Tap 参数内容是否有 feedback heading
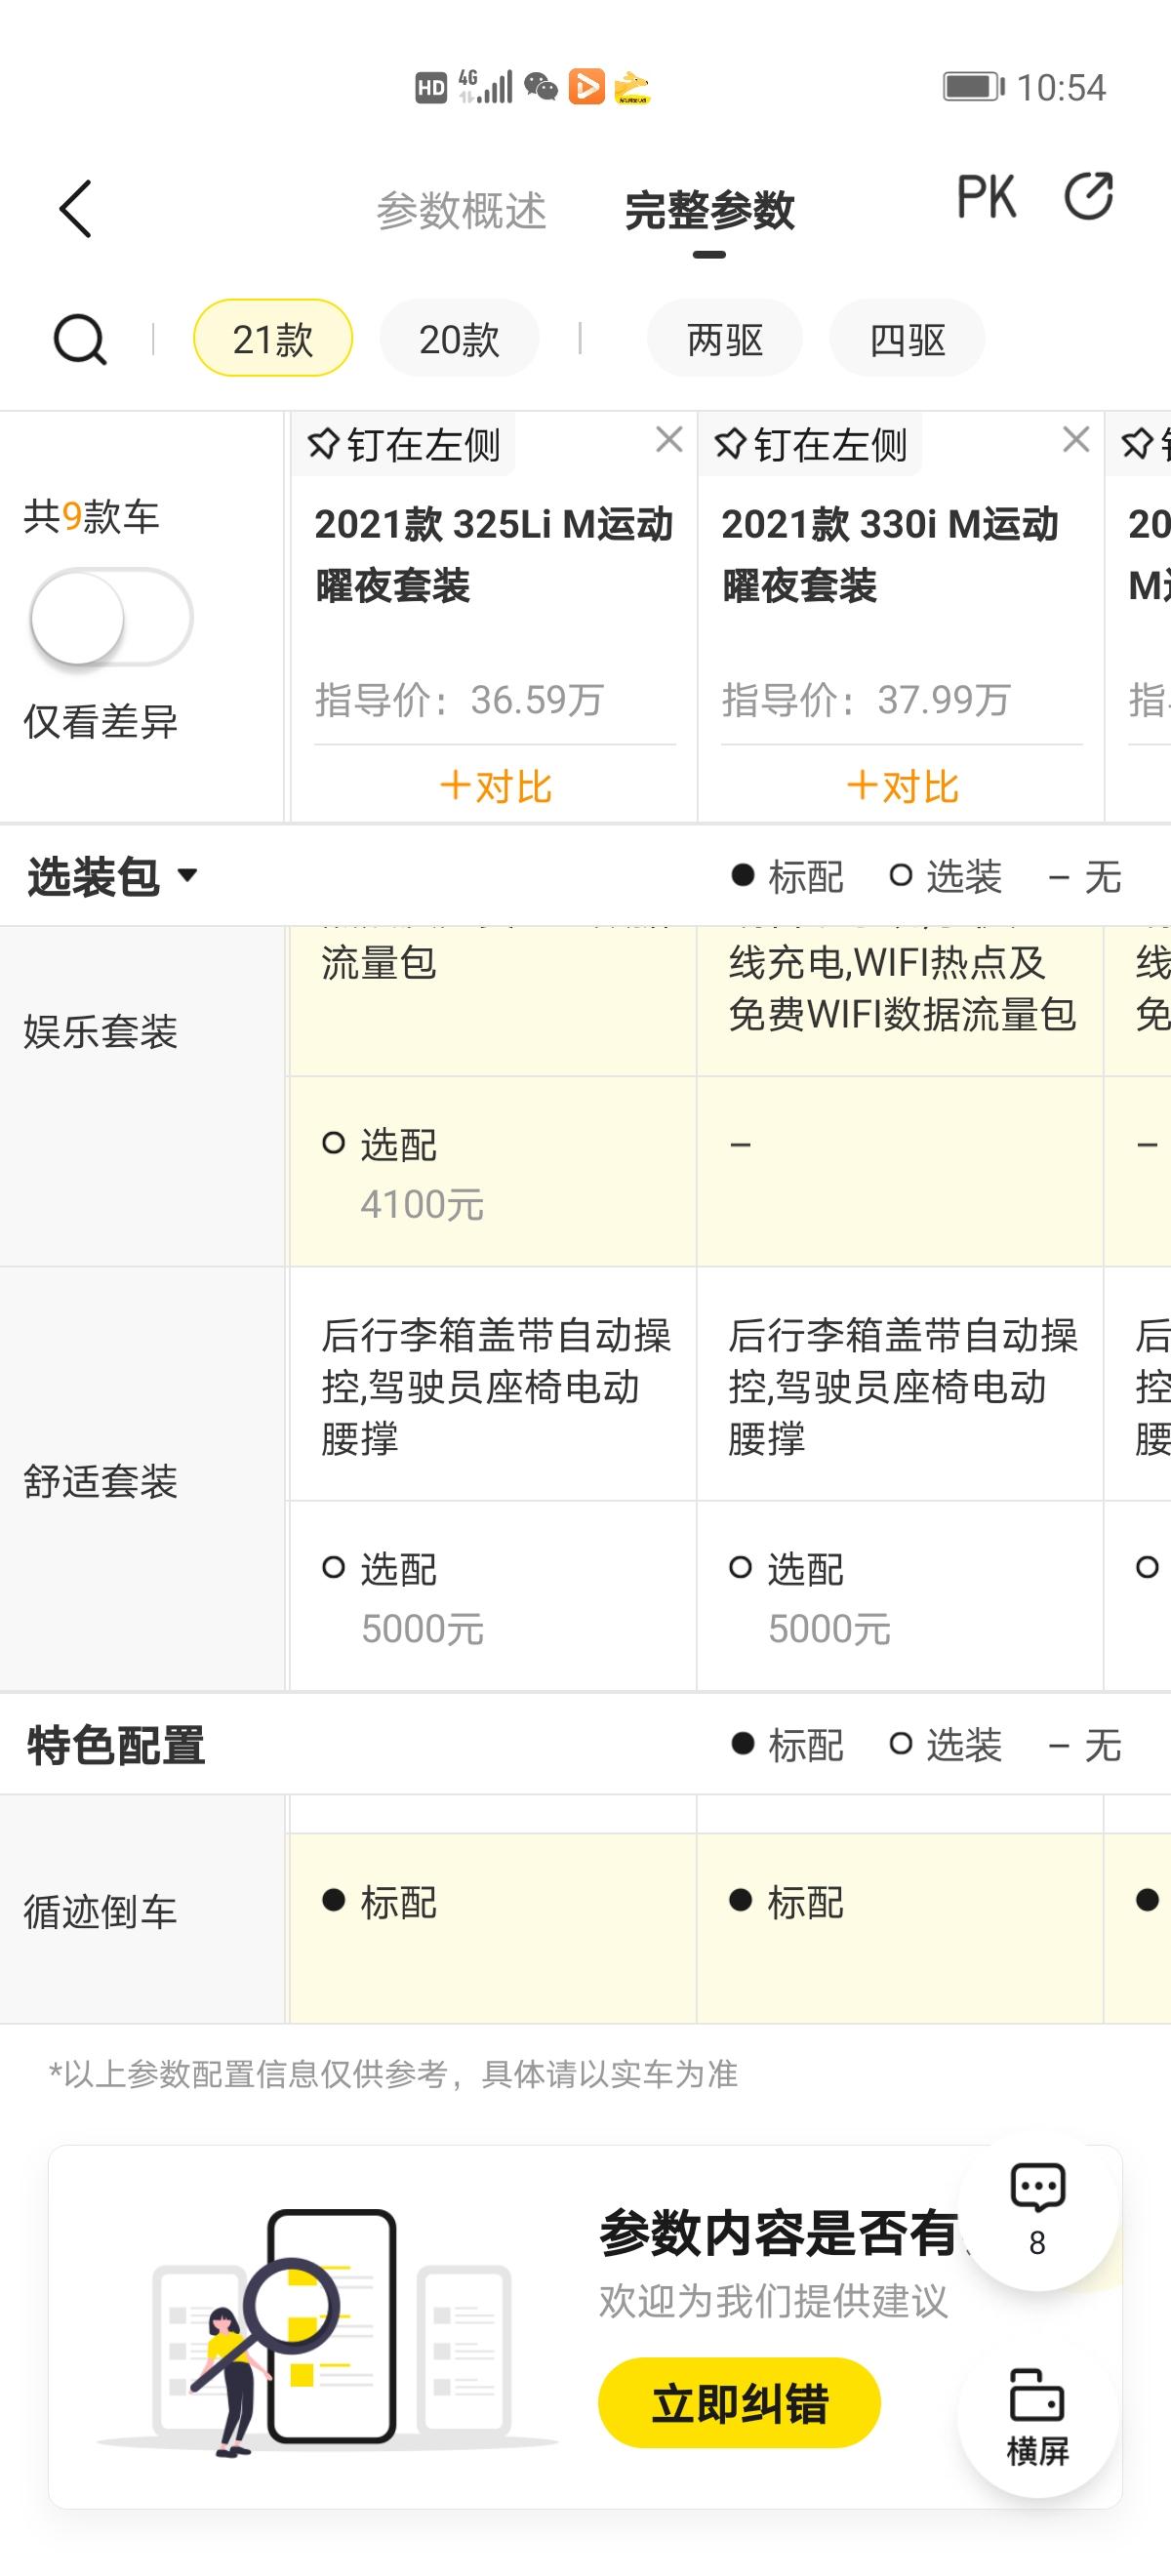1171x2576 pixels. coord(778,2233)
